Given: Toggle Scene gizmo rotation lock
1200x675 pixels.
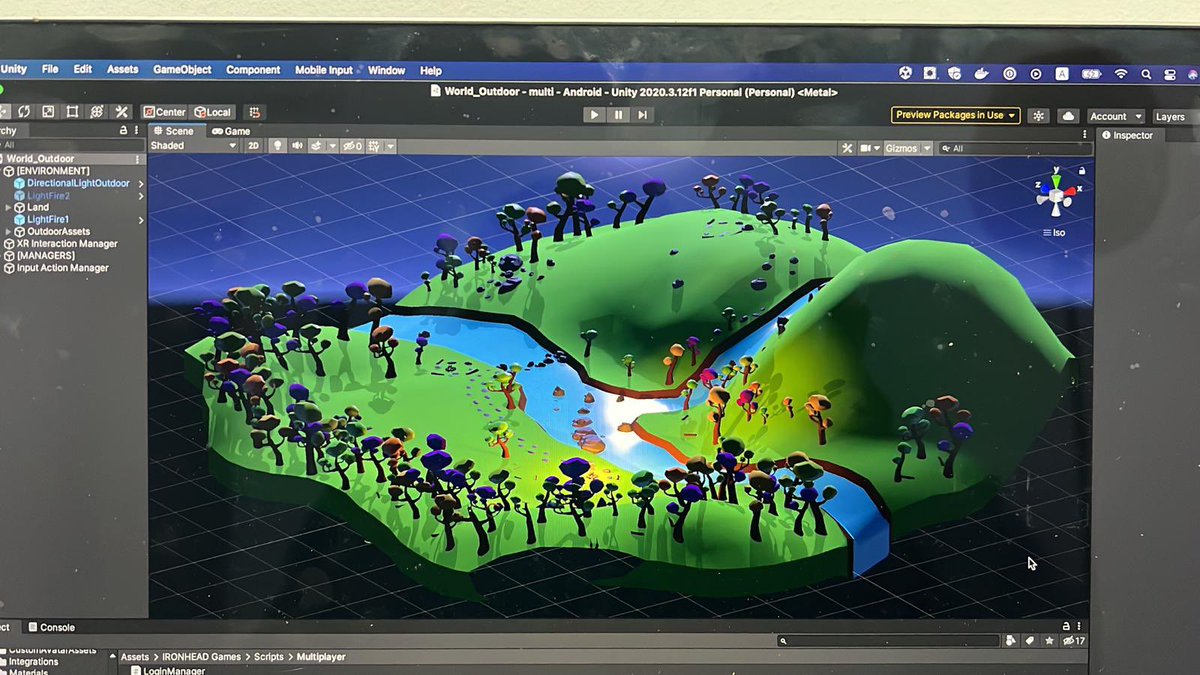Looking at the screenshot, I should (1082, 171).
